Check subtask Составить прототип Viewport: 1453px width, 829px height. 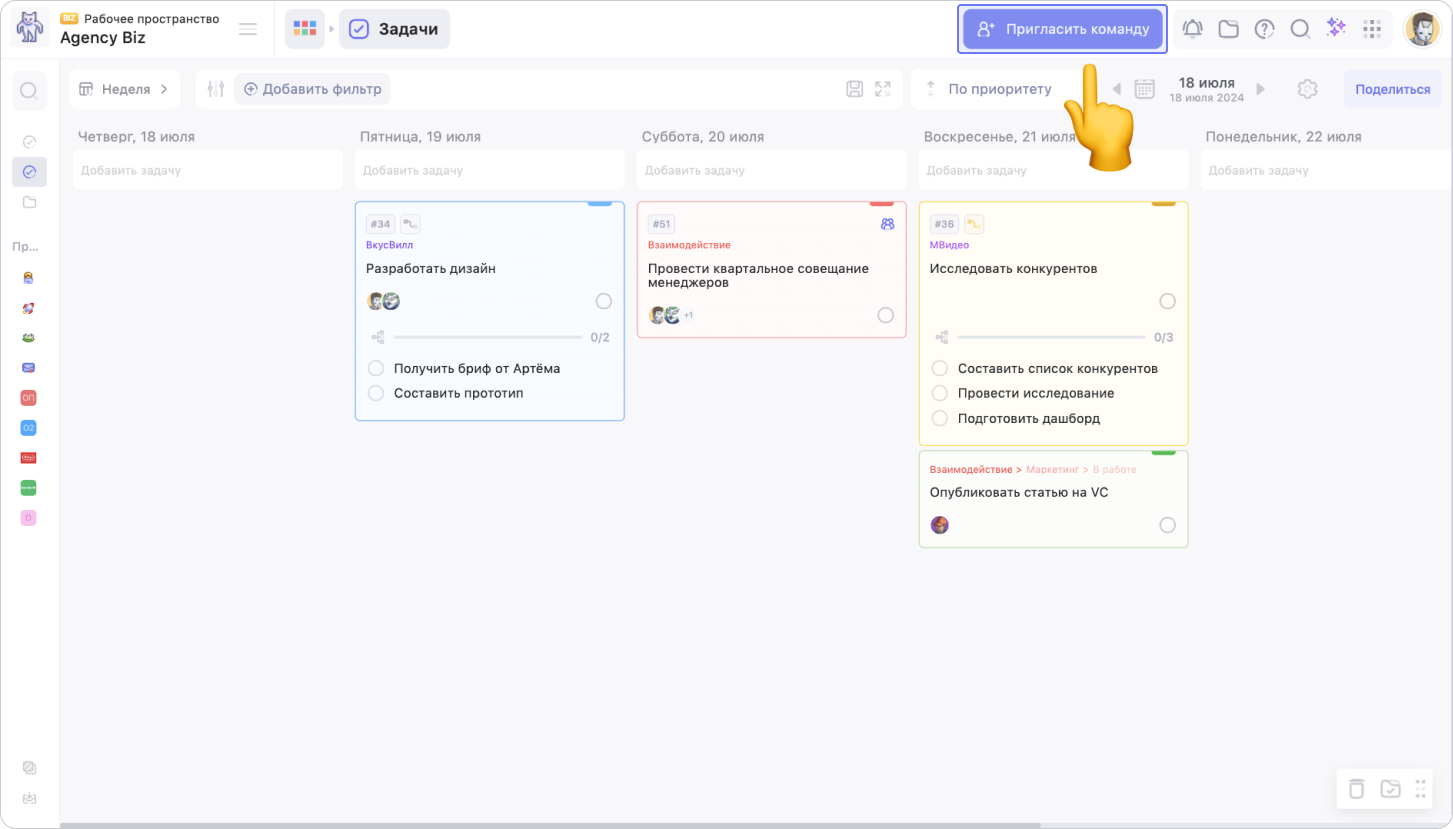click(x=376, y=393)
